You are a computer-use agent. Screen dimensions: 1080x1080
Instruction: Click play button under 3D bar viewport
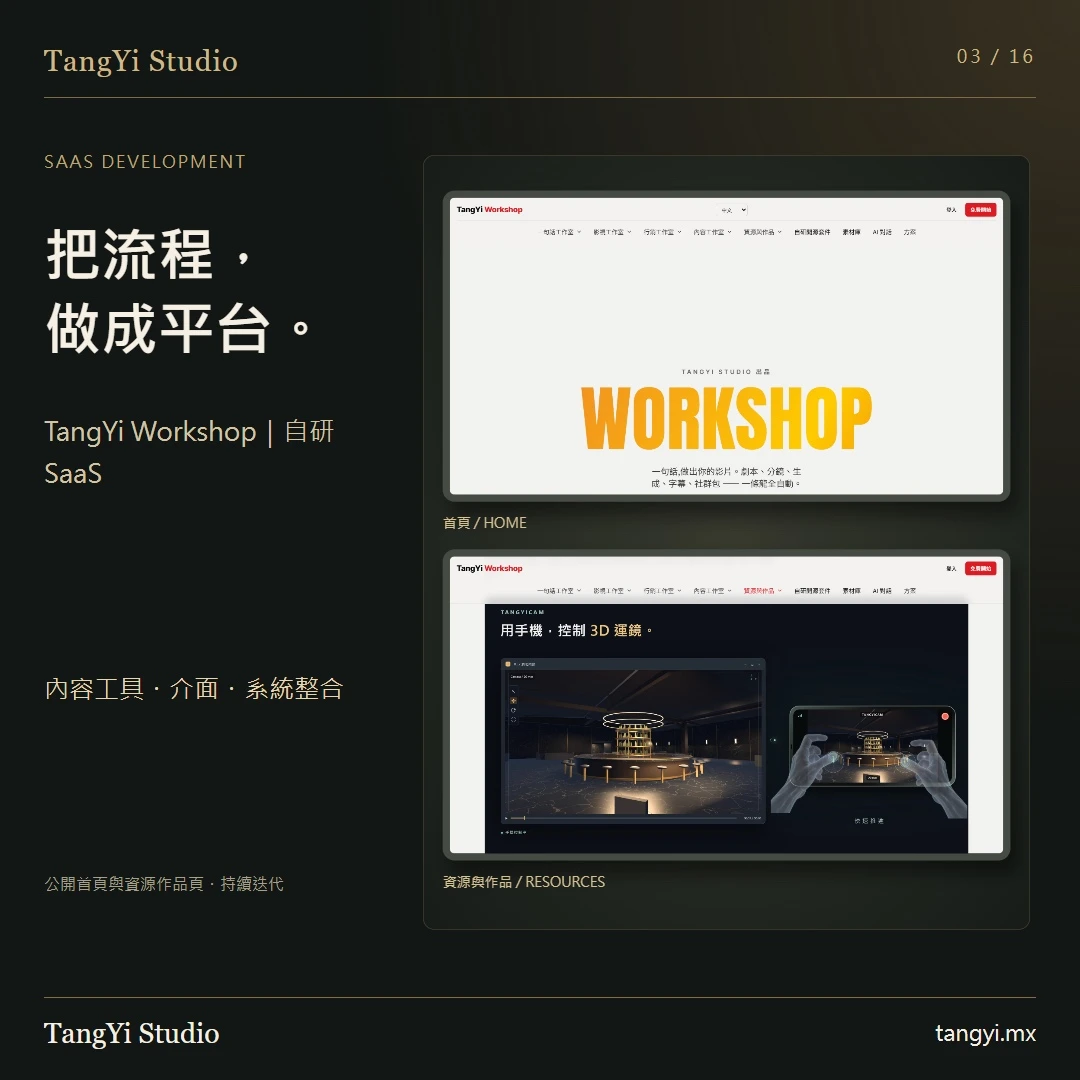[506, 818]
